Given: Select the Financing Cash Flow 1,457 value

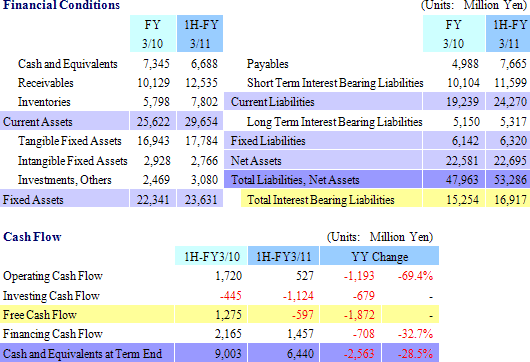Looking at the screenshot, I should click(x=300, y=334).
